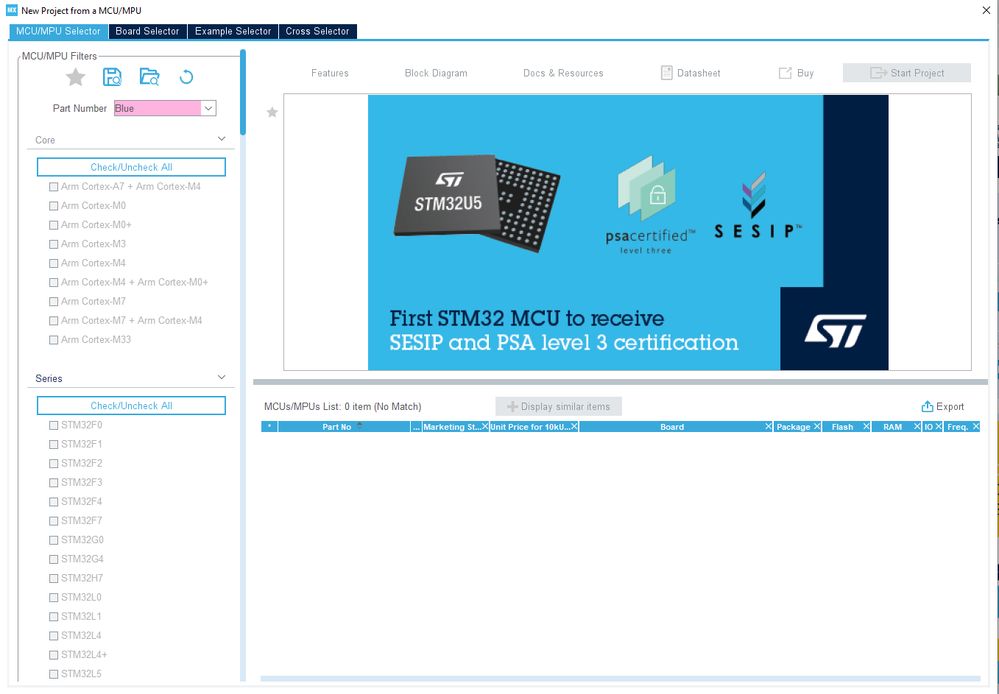Viewport: 999px width, 694px height.
Task: Select the STM32H7 series checkbox
Action: point(54,578)
